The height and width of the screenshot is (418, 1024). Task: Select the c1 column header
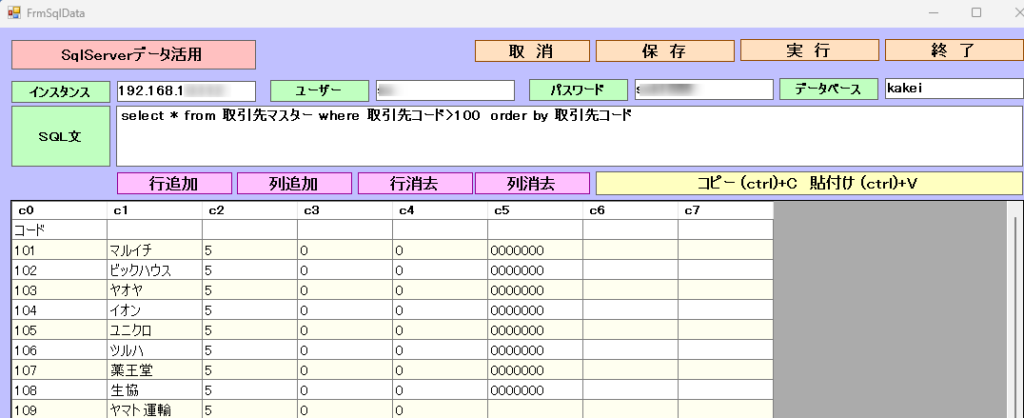click(154, 211)
